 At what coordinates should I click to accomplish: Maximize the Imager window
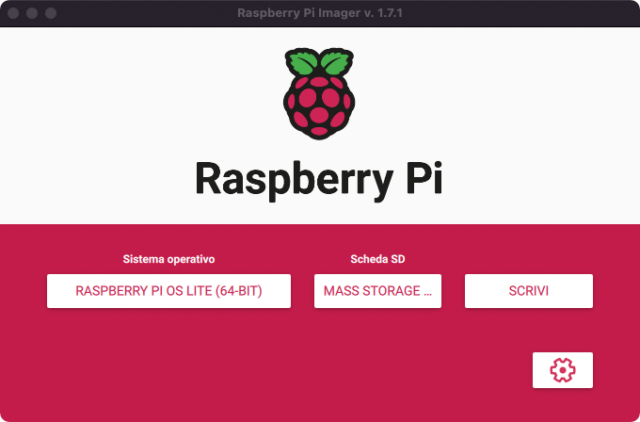tap(50, 14)
